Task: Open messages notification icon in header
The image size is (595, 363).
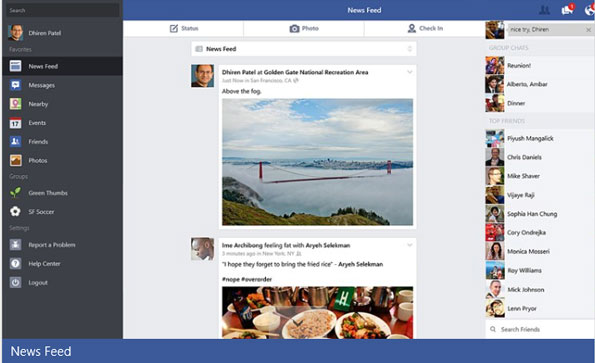Action: click(568, 10)
